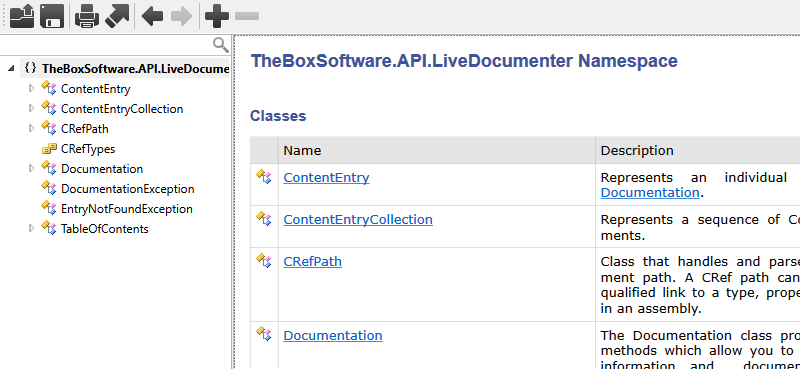Navigate back with the left arrow
This screenshot has width=800, height=369.
coord(152,16)
